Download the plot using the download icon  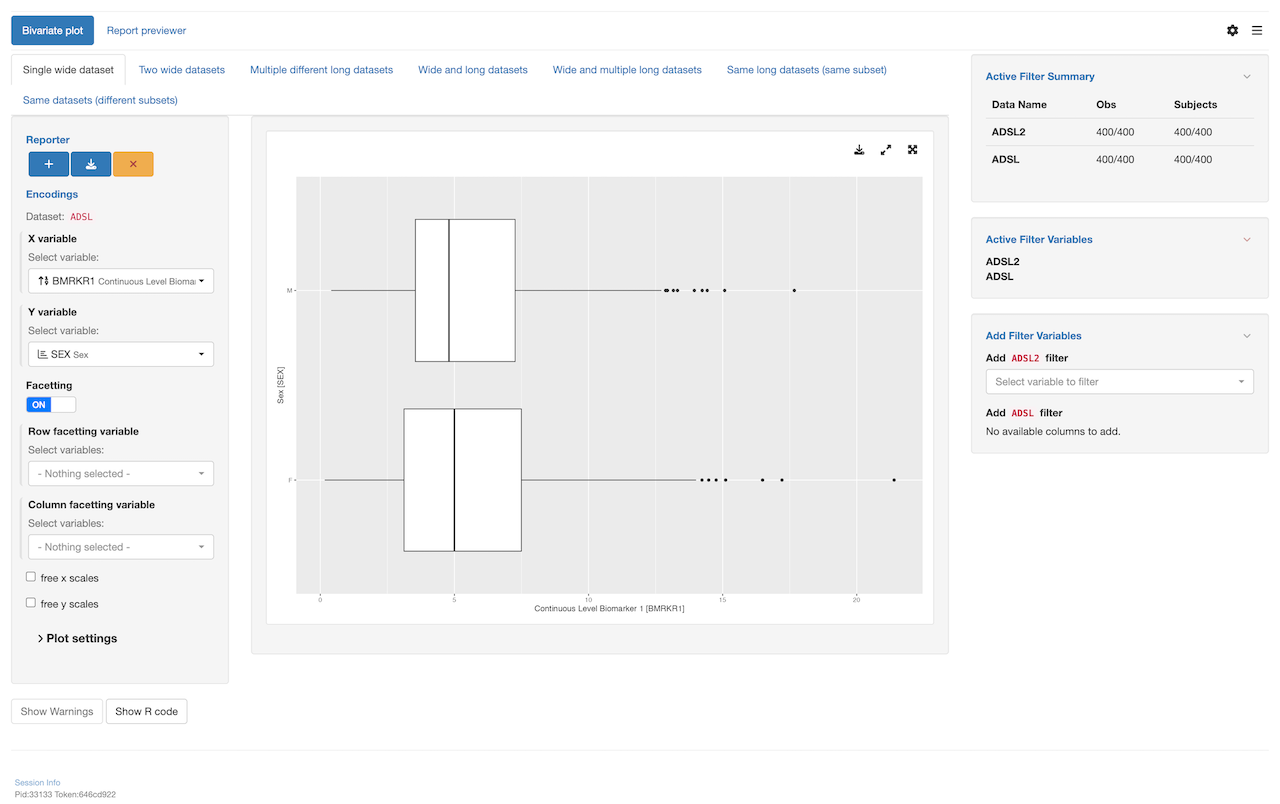pyautogui.click(x=859, y=150)
